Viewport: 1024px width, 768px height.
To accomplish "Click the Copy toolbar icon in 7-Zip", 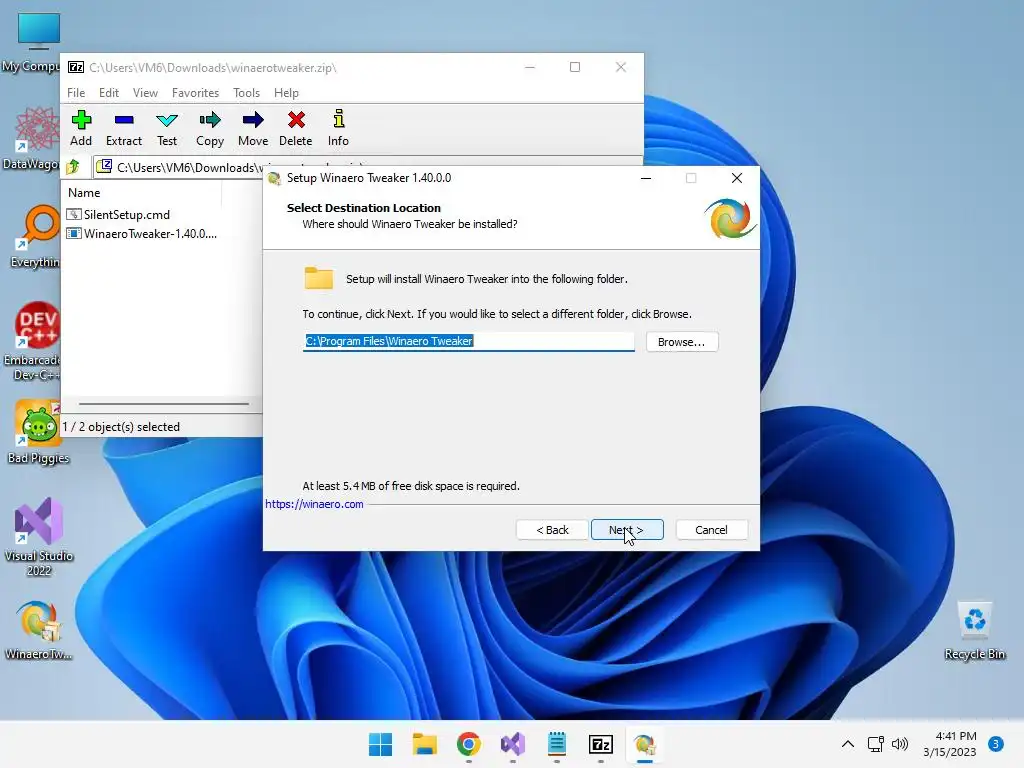I will 210,128.
